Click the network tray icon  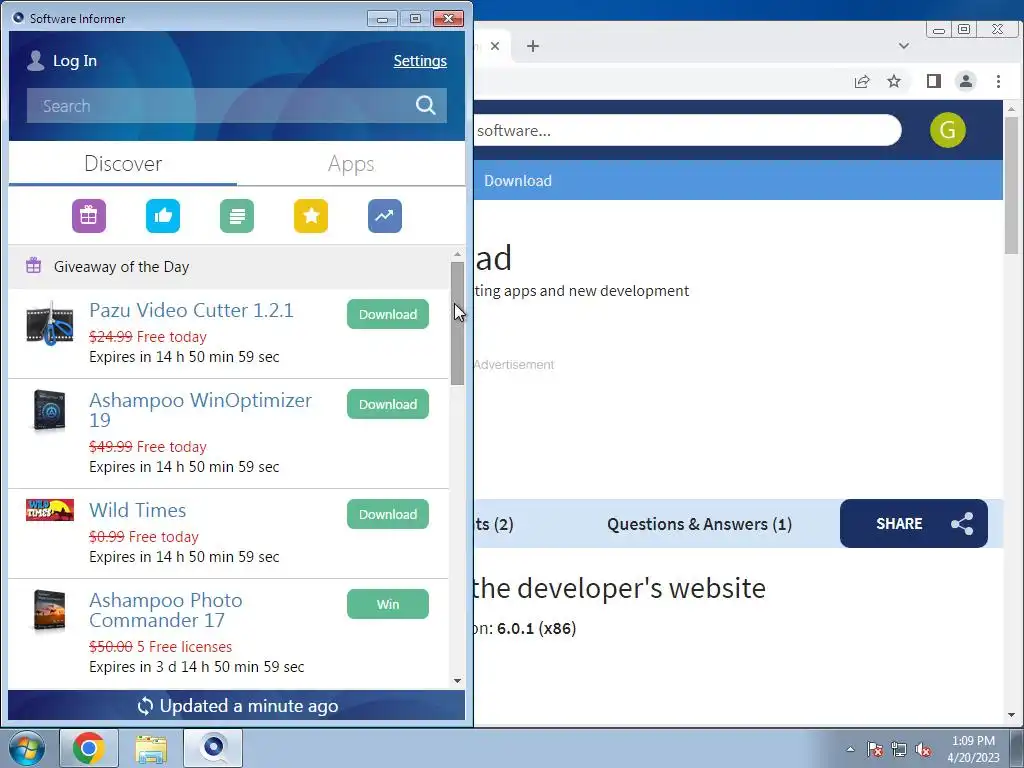click(x=899, y=749)
